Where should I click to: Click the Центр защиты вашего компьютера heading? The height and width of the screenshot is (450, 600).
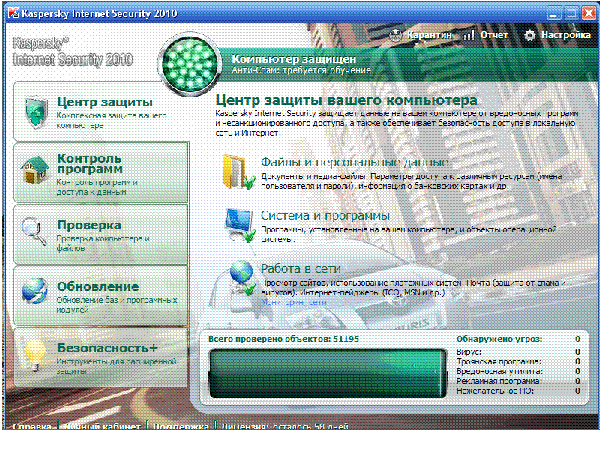(347, 100)
